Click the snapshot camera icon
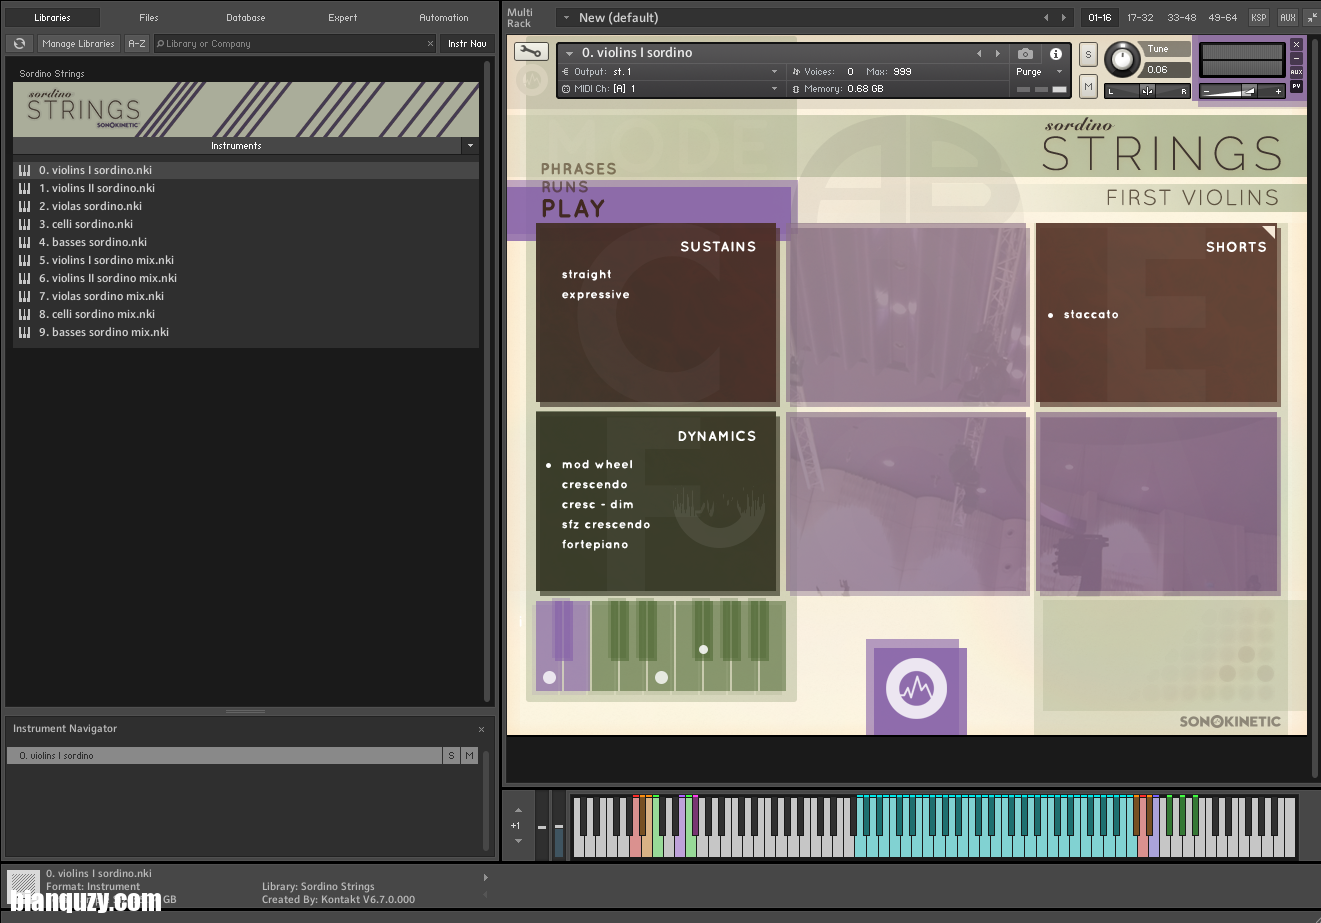 pyautogui.click(x=1026, y=54)
